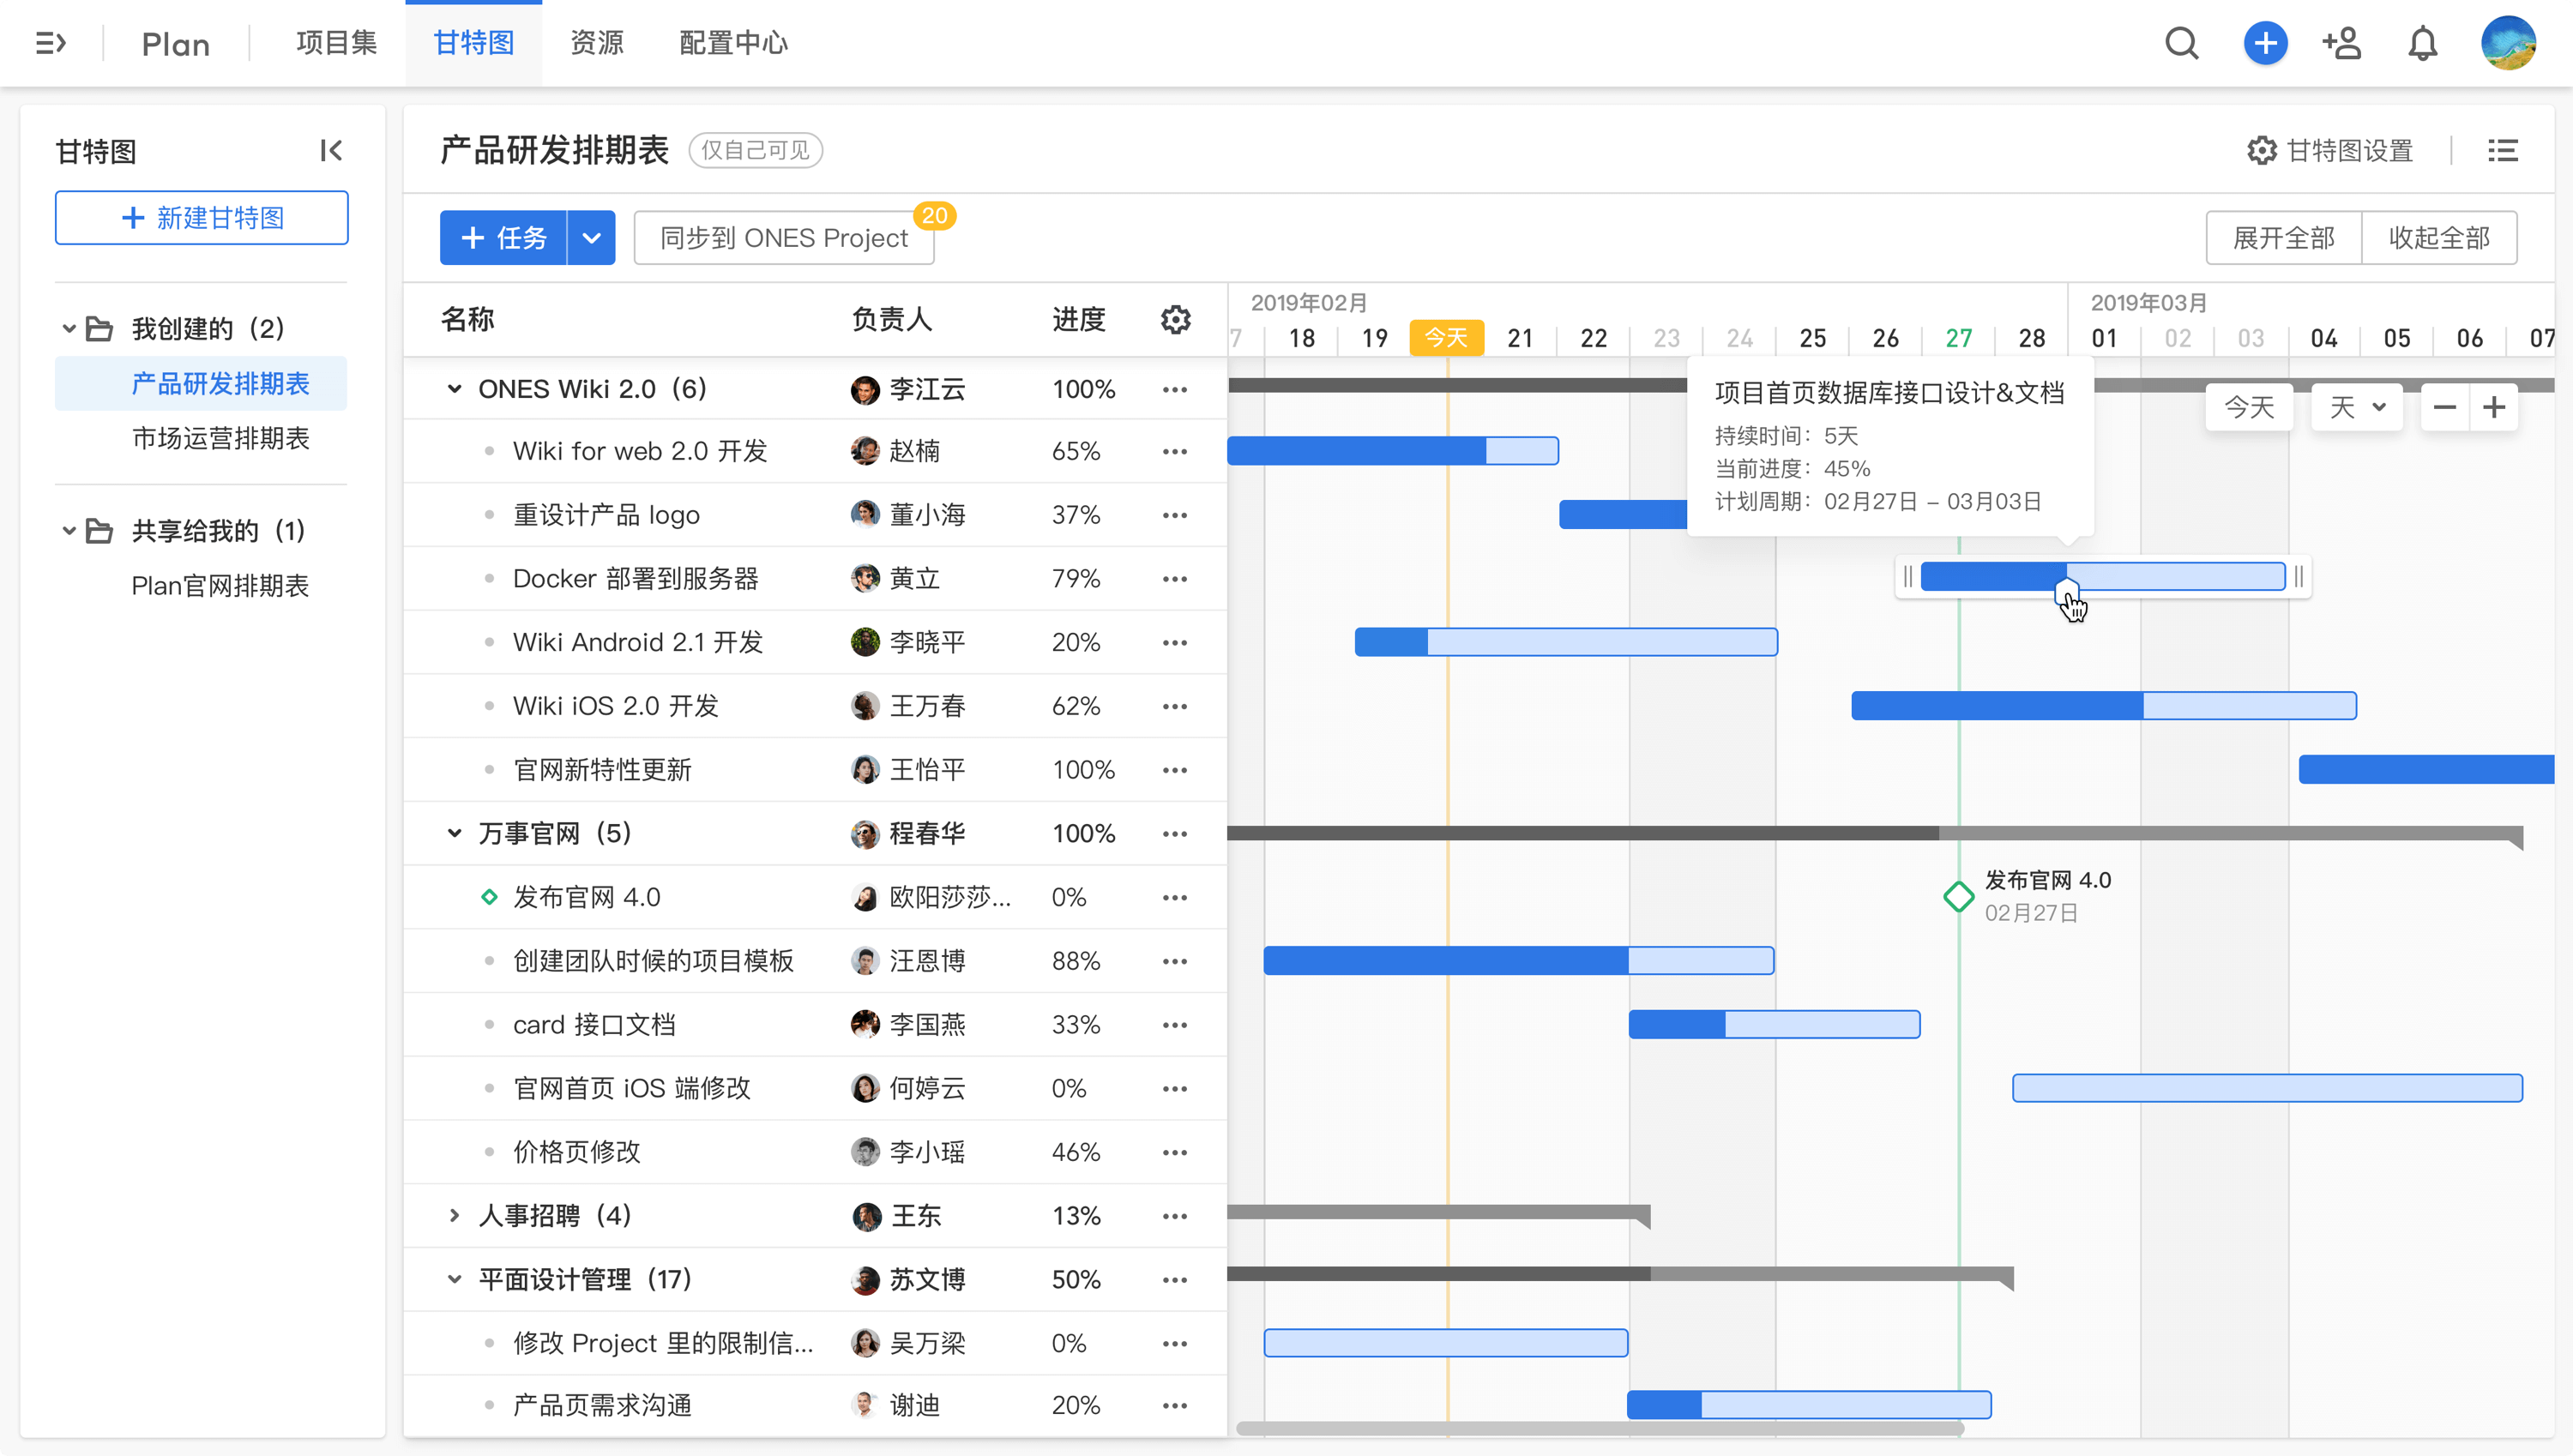Open the notifications bell
This screenshot has width=2573, height=1456.
[x=2422, y=43]
